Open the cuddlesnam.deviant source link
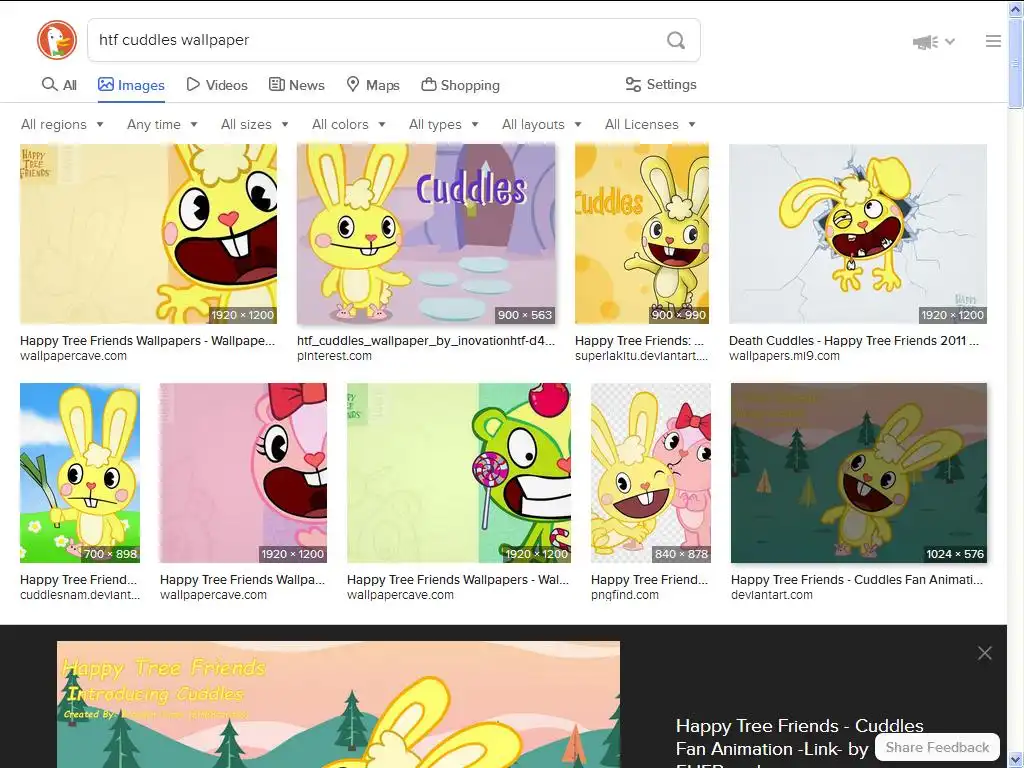 tap(80, 595)
